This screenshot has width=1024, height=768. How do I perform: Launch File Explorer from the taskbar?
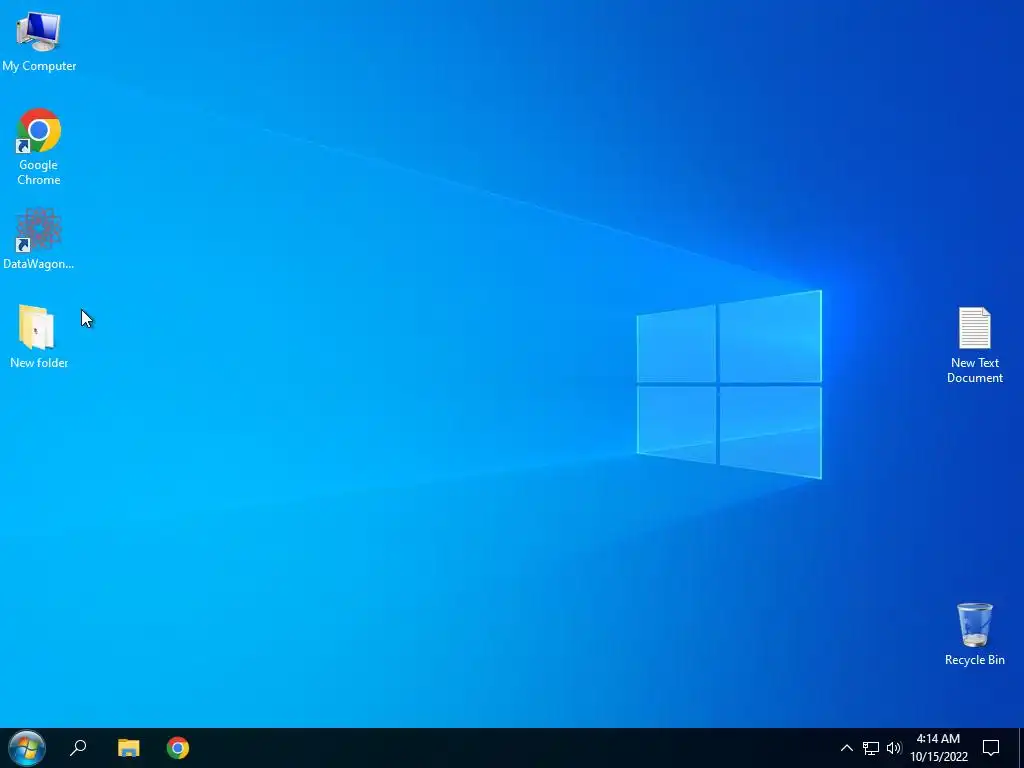point(129,748)
